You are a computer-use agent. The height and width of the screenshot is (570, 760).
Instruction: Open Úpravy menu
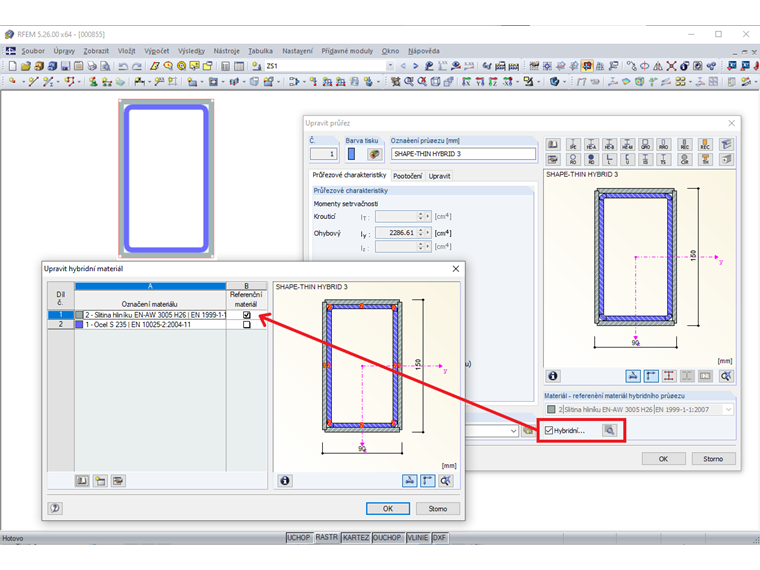pos(64,51)
